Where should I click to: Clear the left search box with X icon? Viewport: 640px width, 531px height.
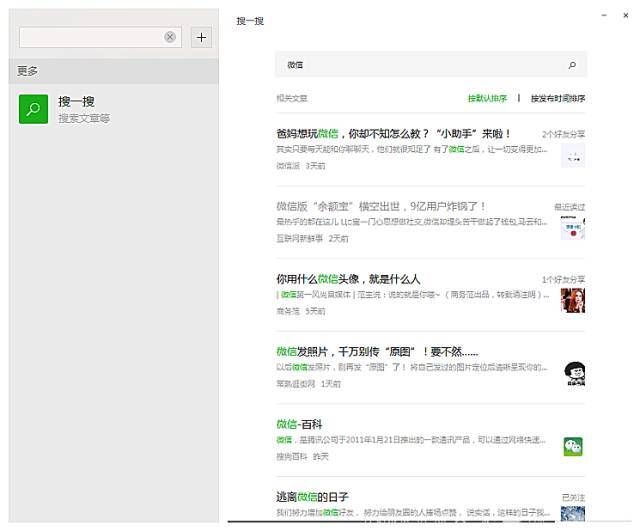[170, 37]
